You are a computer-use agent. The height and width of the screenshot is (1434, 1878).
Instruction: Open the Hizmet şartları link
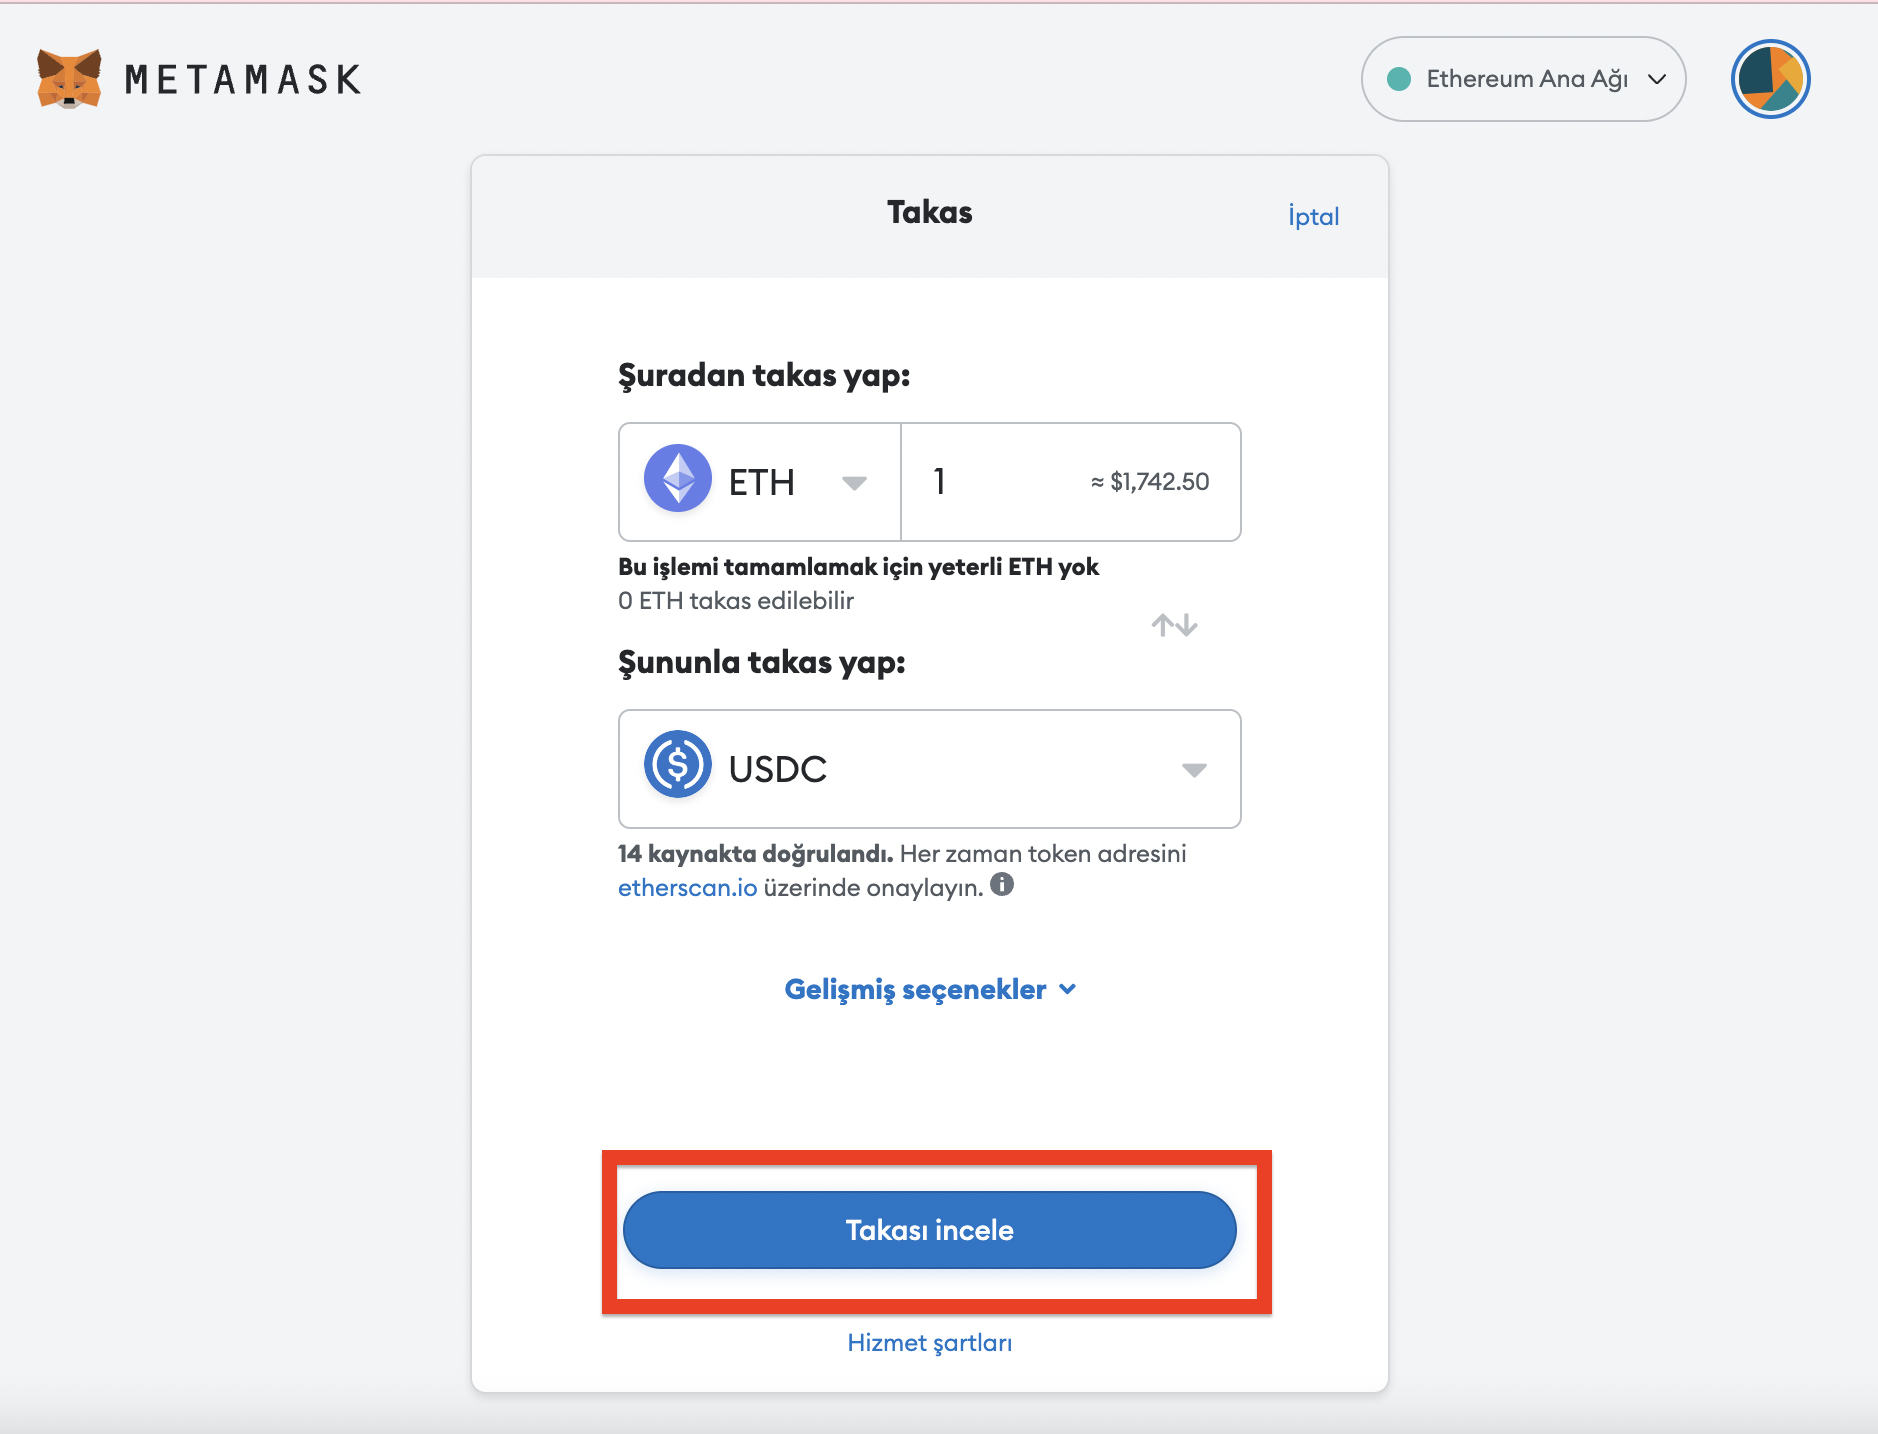point(930,1343)
